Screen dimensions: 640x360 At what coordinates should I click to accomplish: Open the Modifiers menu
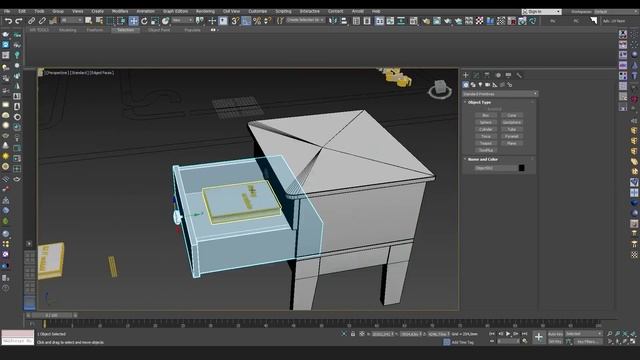[x=120, y=11]
